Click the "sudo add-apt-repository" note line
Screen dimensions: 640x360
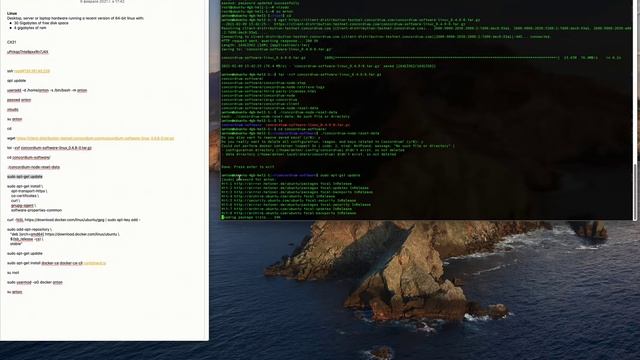(29, 230)
